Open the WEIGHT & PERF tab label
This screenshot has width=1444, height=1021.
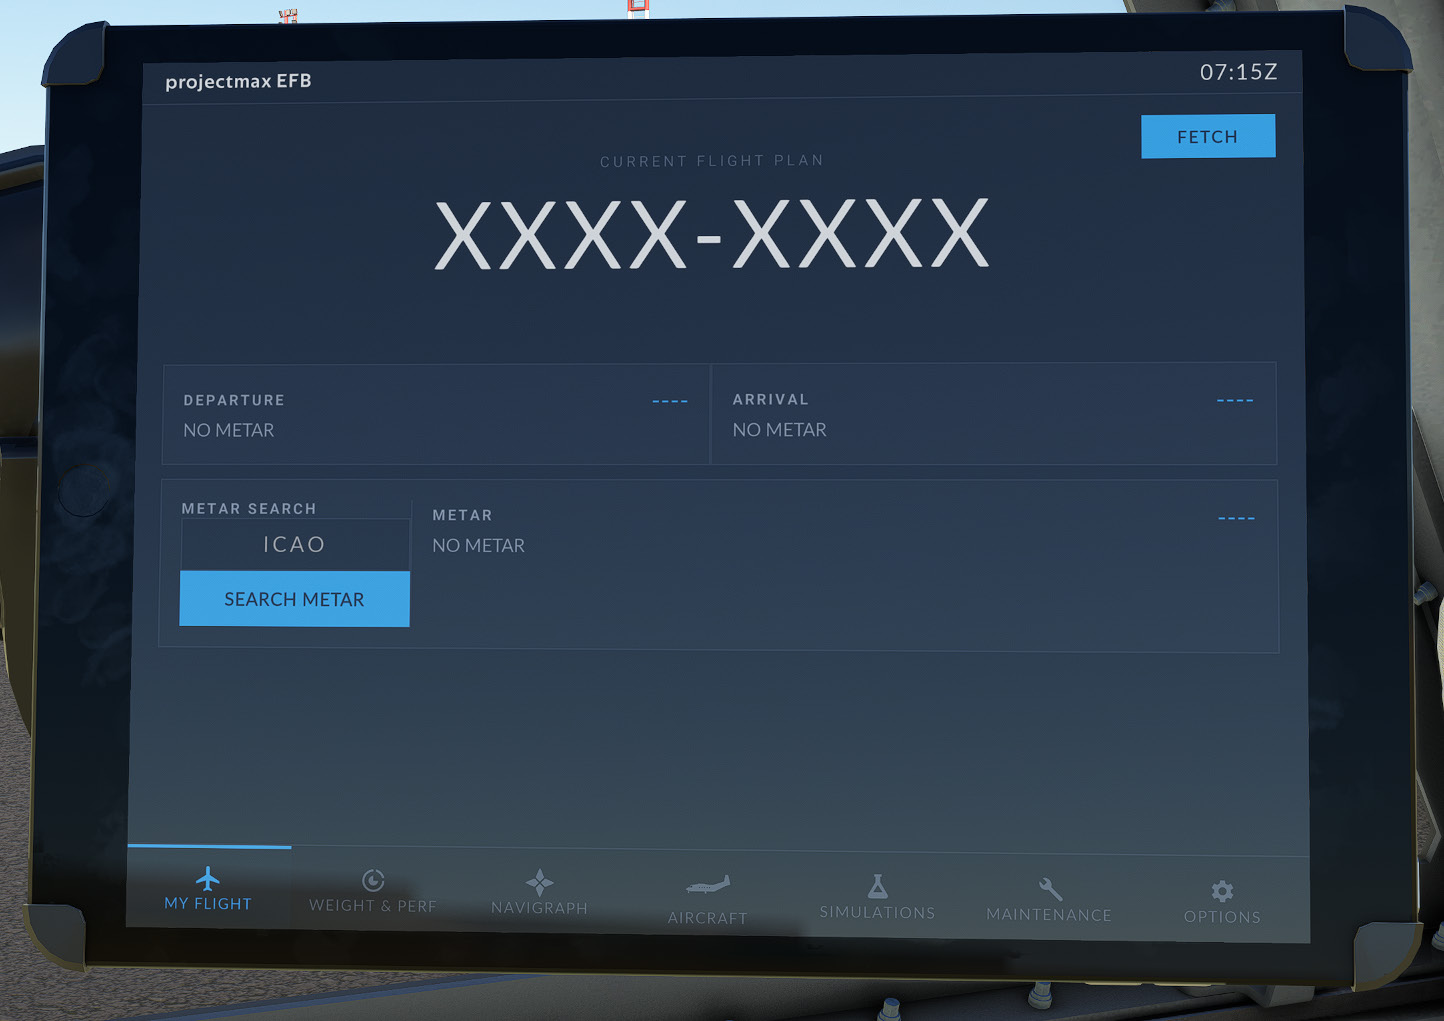coord(373,906)
